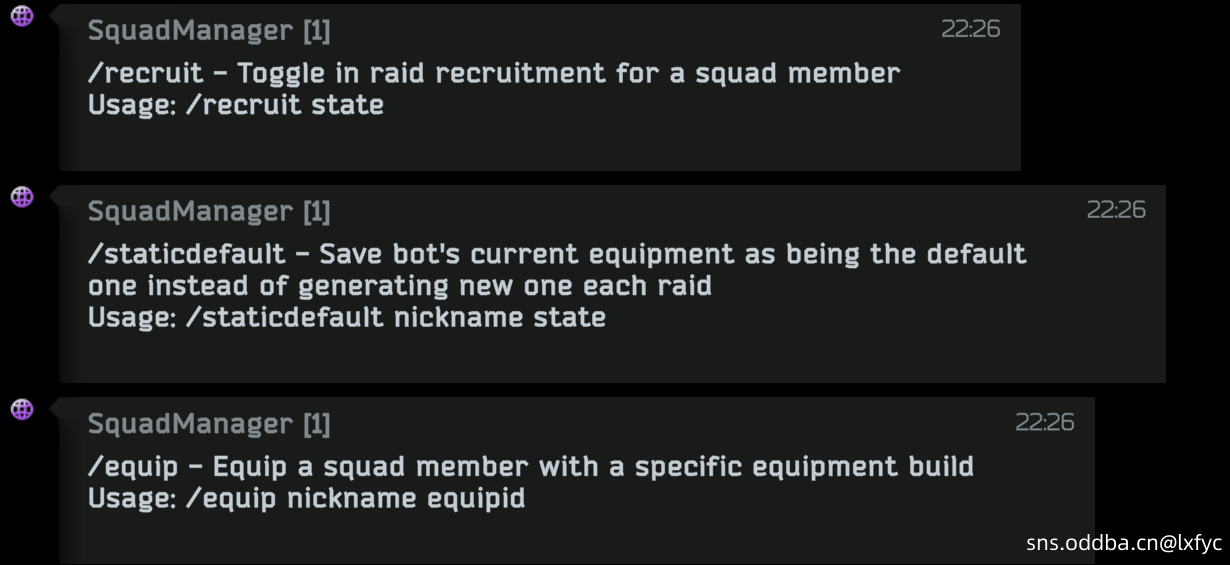Click the 22:26 timestamp on the /recruit message

click(x=970, y=29)
